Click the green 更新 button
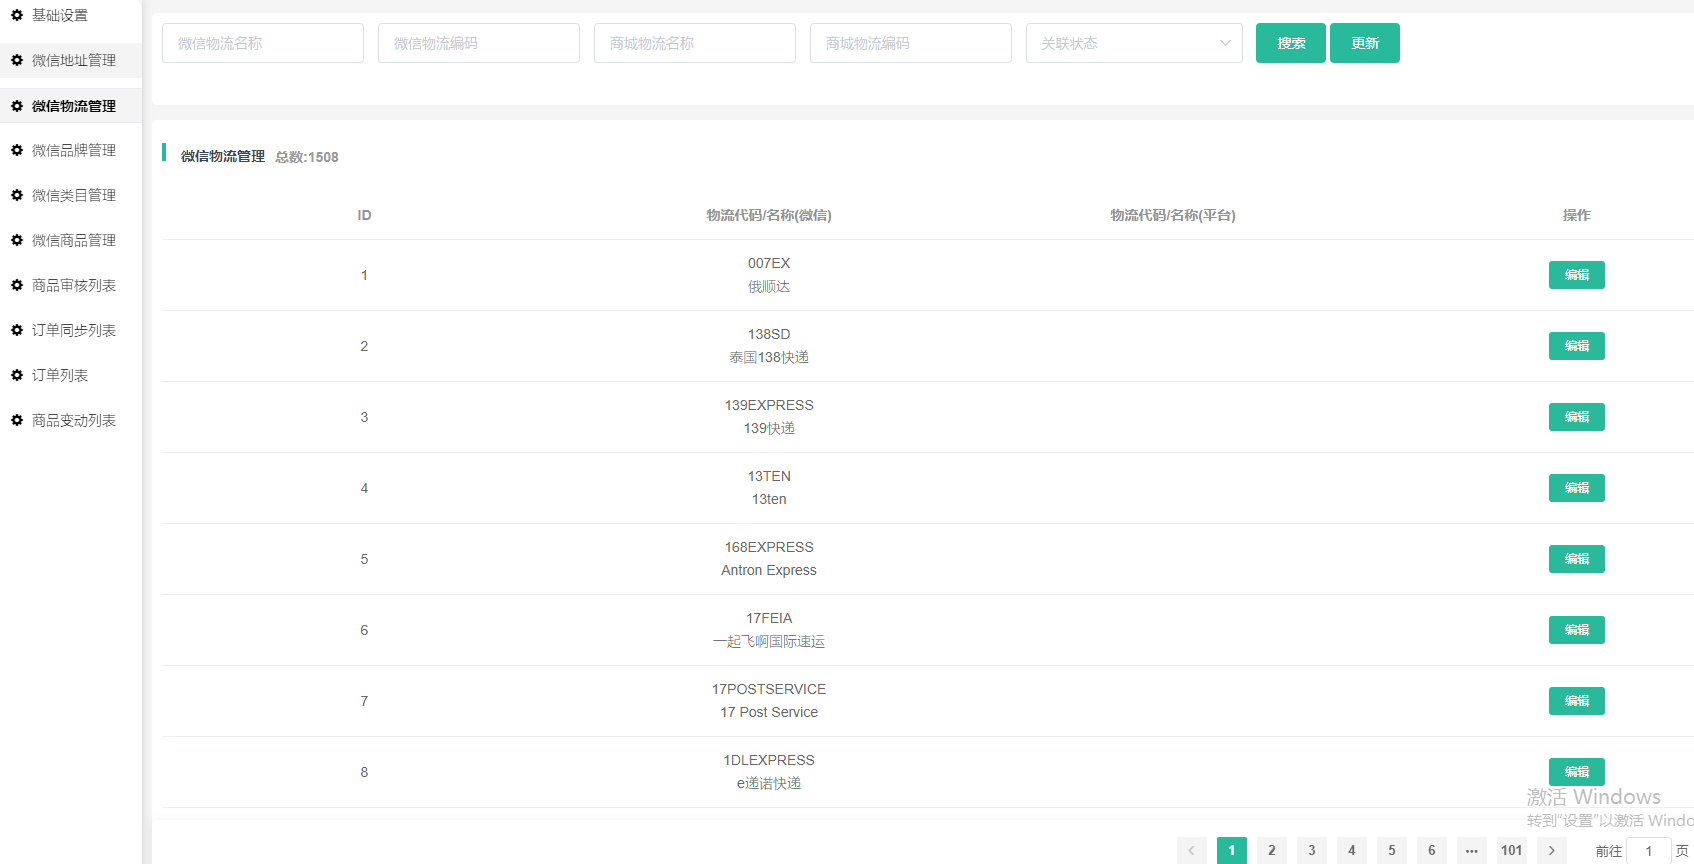 1365,43
